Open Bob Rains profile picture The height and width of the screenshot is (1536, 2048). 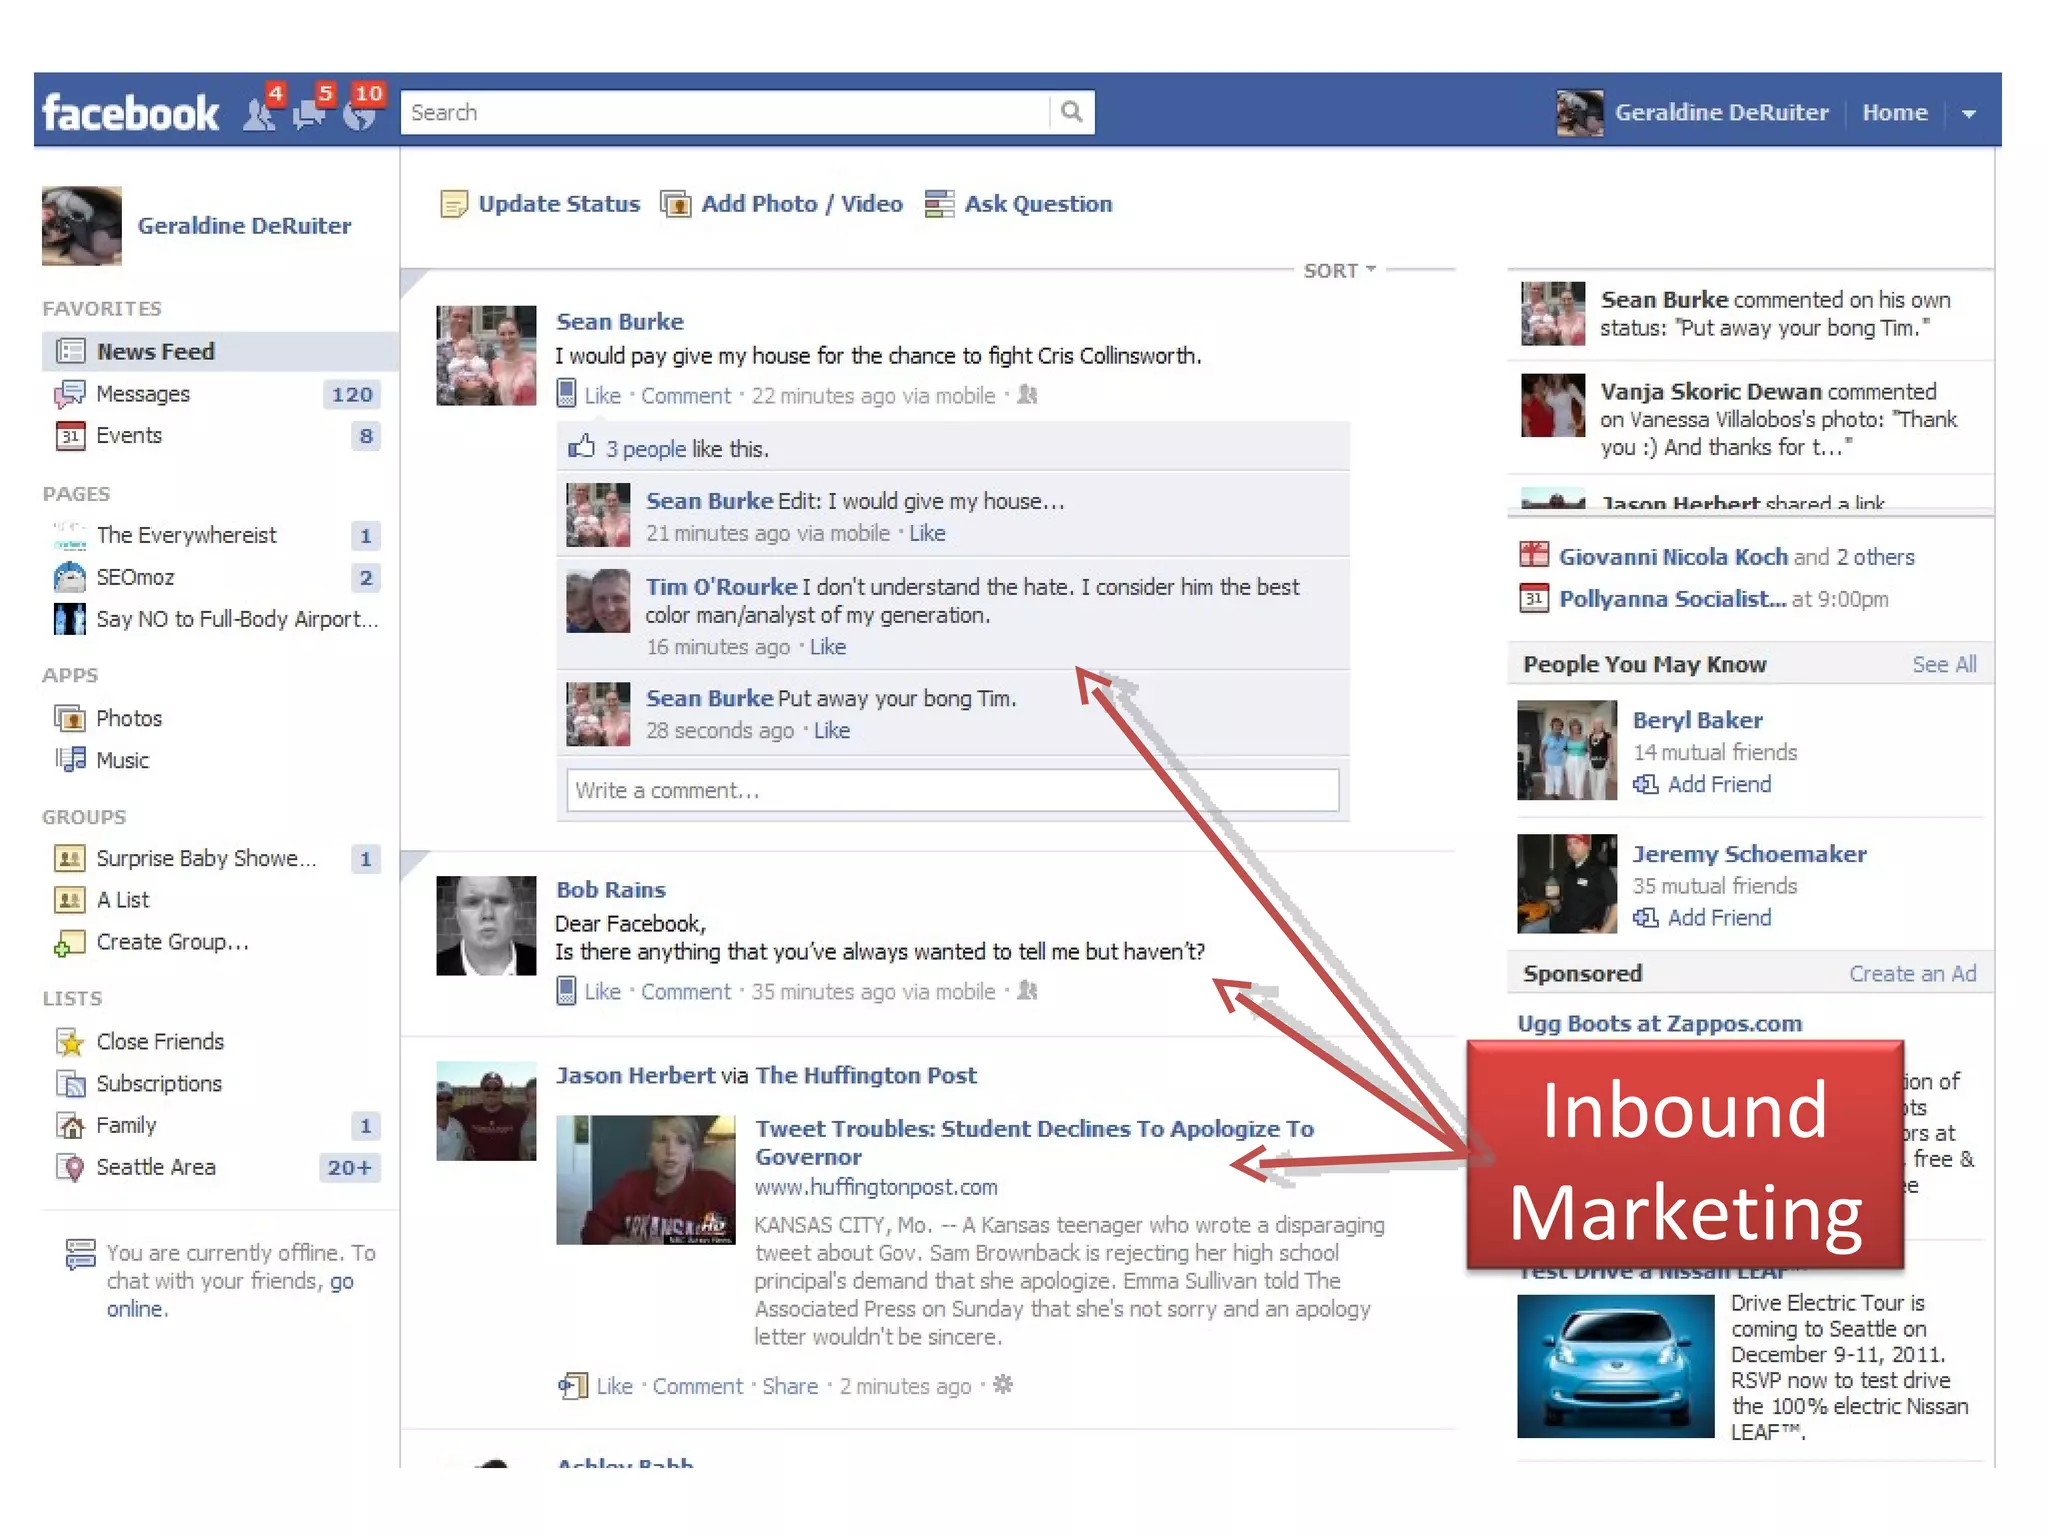pos(486,925)
